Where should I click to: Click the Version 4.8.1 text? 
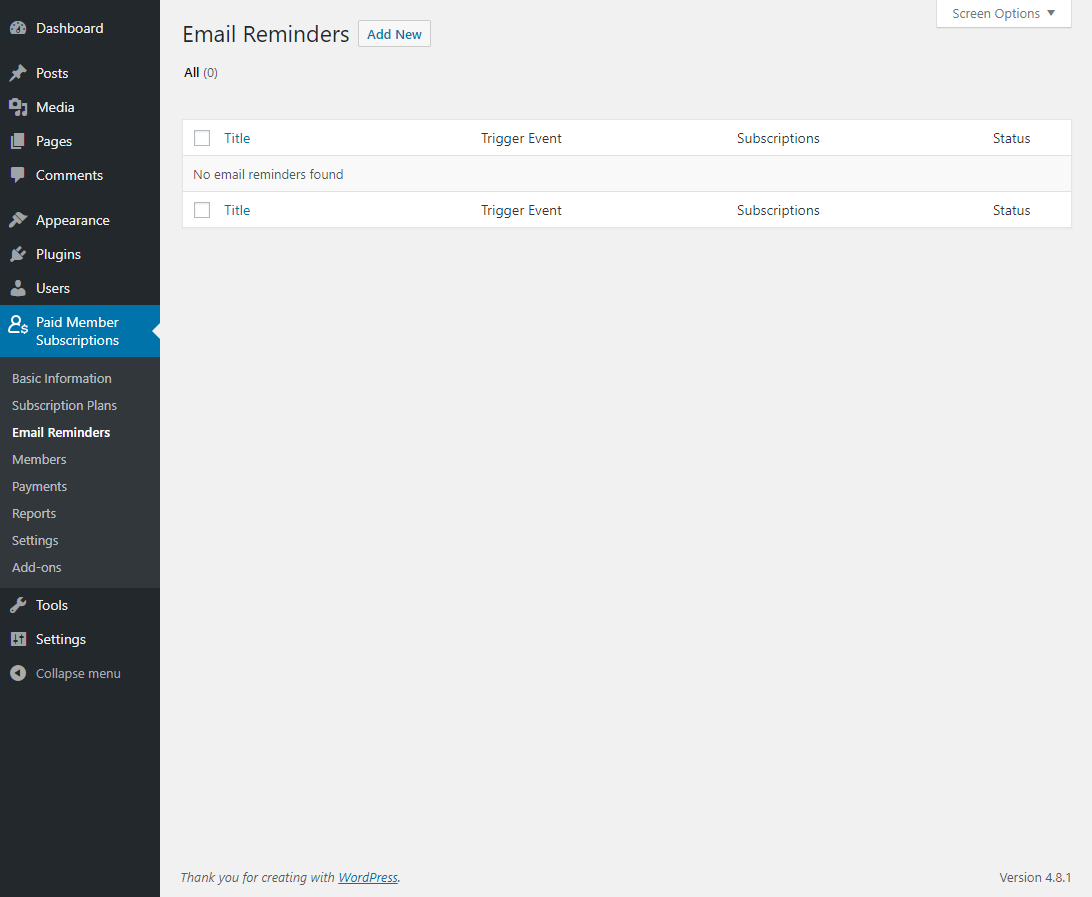tap(1035, 878)
